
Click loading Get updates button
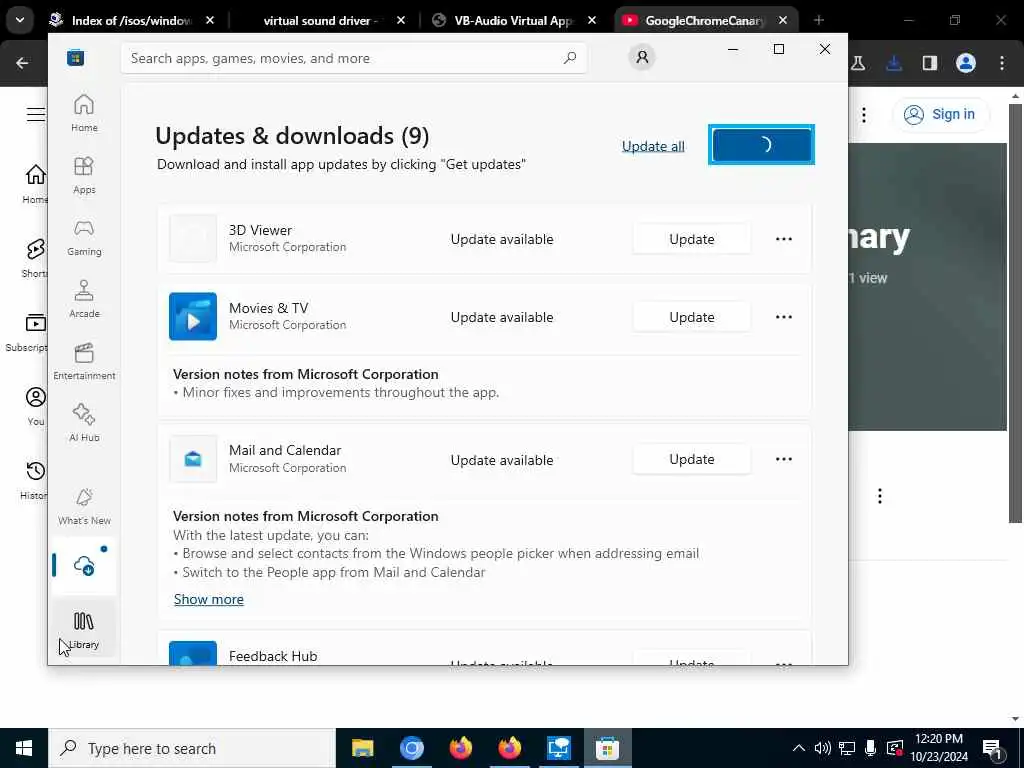[761, 144]
